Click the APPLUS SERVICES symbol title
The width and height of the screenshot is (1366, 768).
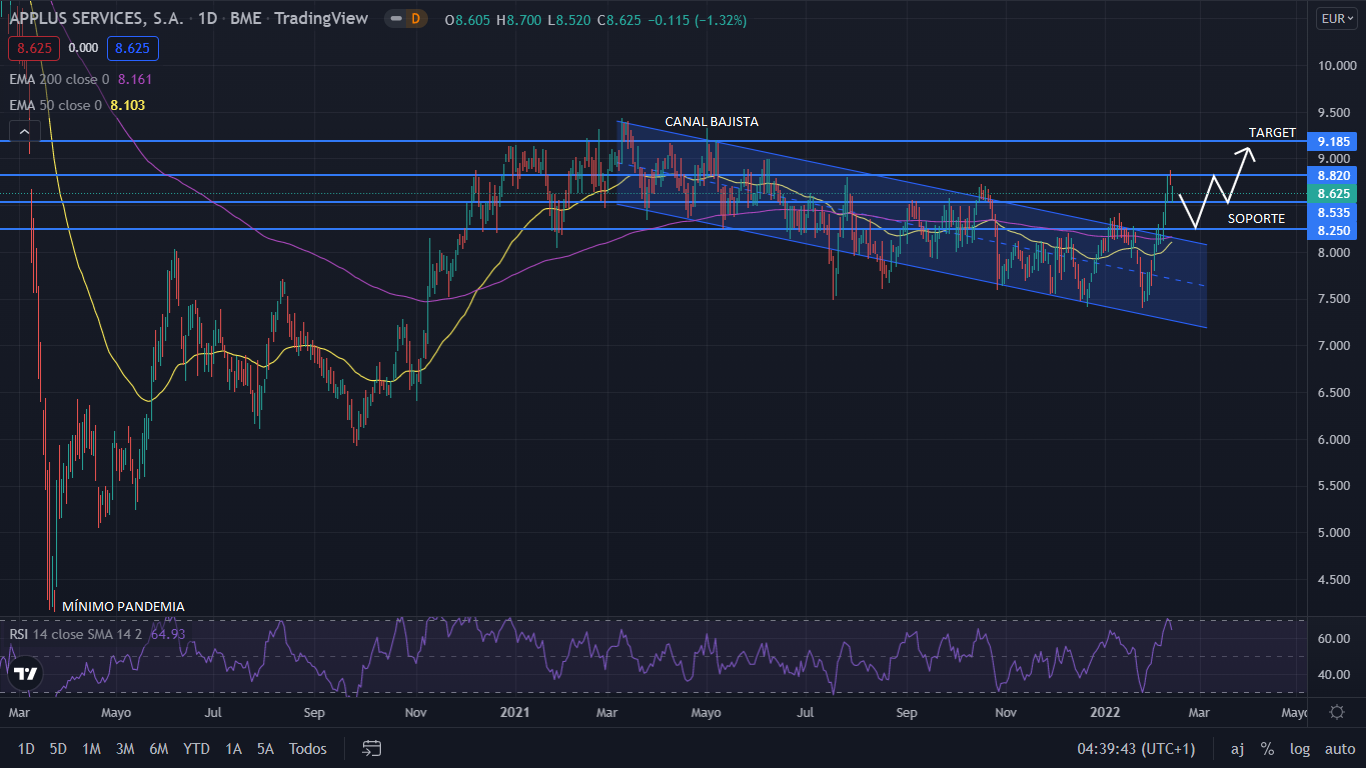(x=96, y=19)
